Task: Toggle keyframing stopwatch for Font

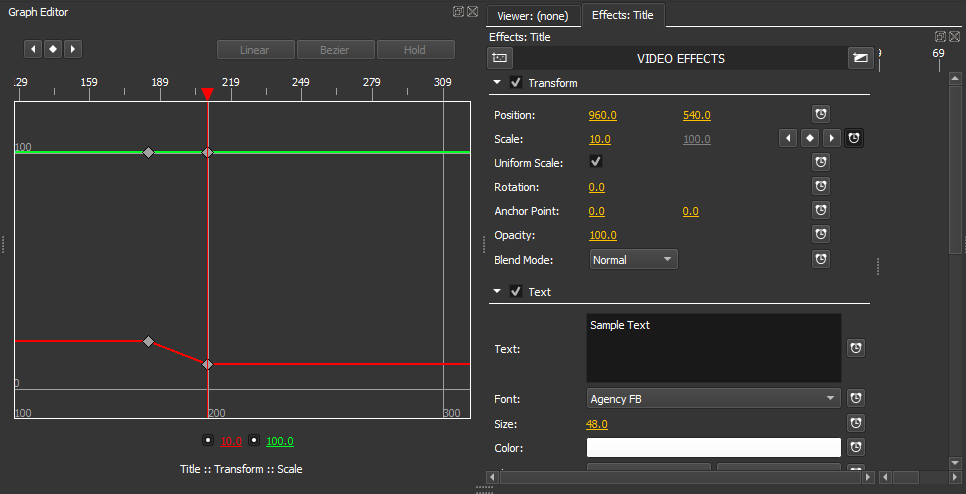Action: click(x=856, y=399)
